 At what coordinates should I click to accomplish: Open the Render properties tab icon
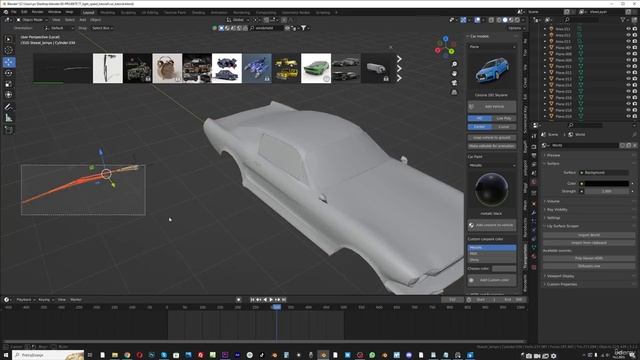coord(534,147)
